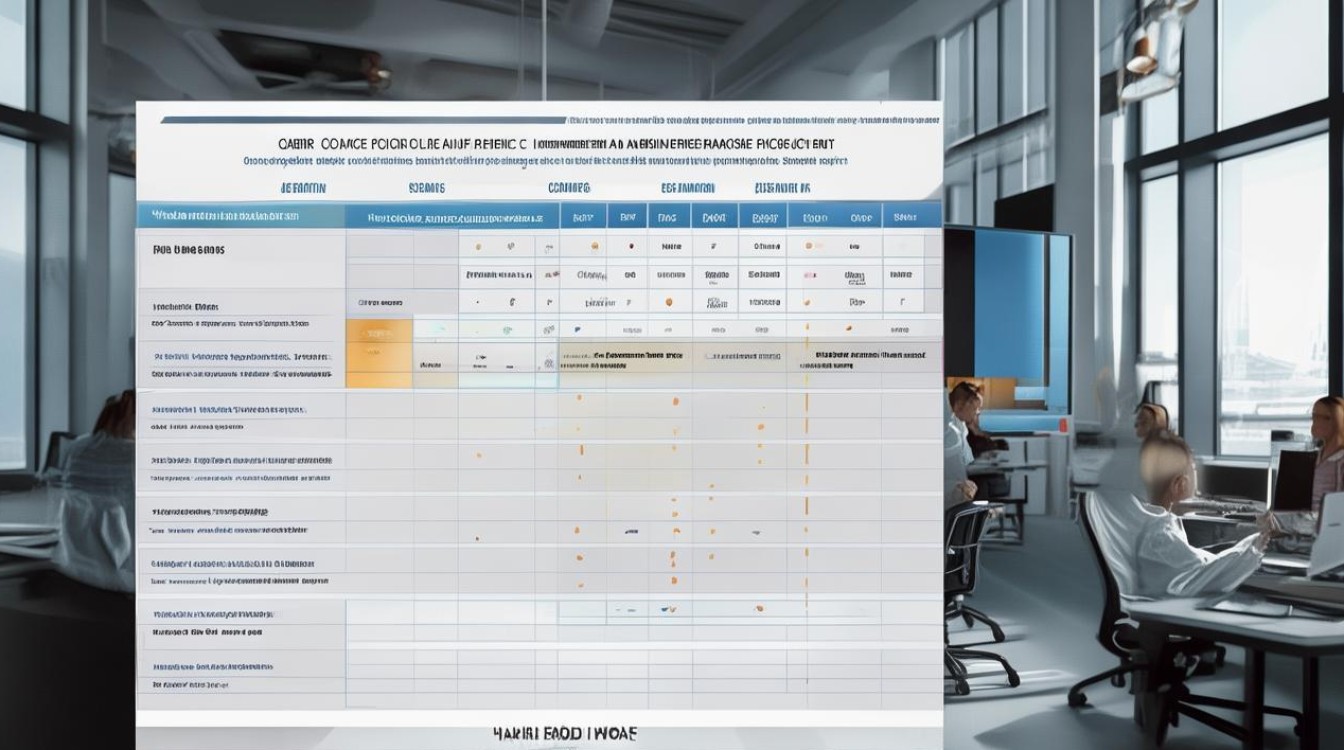The height and width of the screenshot is (750, 1344).
Task: Select the last row label in the left column
Action: (x=190, y=686)
